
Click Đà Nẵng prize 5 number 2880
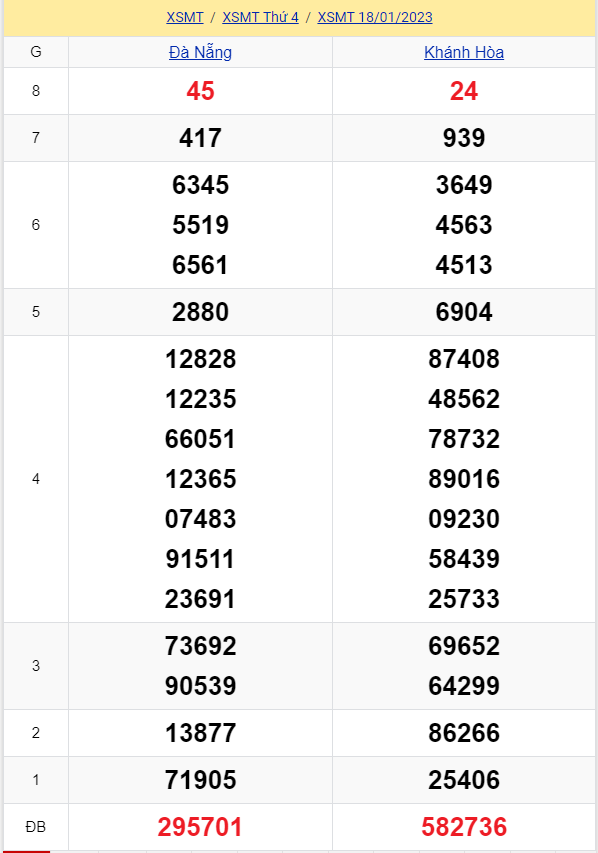pos(200,312)
